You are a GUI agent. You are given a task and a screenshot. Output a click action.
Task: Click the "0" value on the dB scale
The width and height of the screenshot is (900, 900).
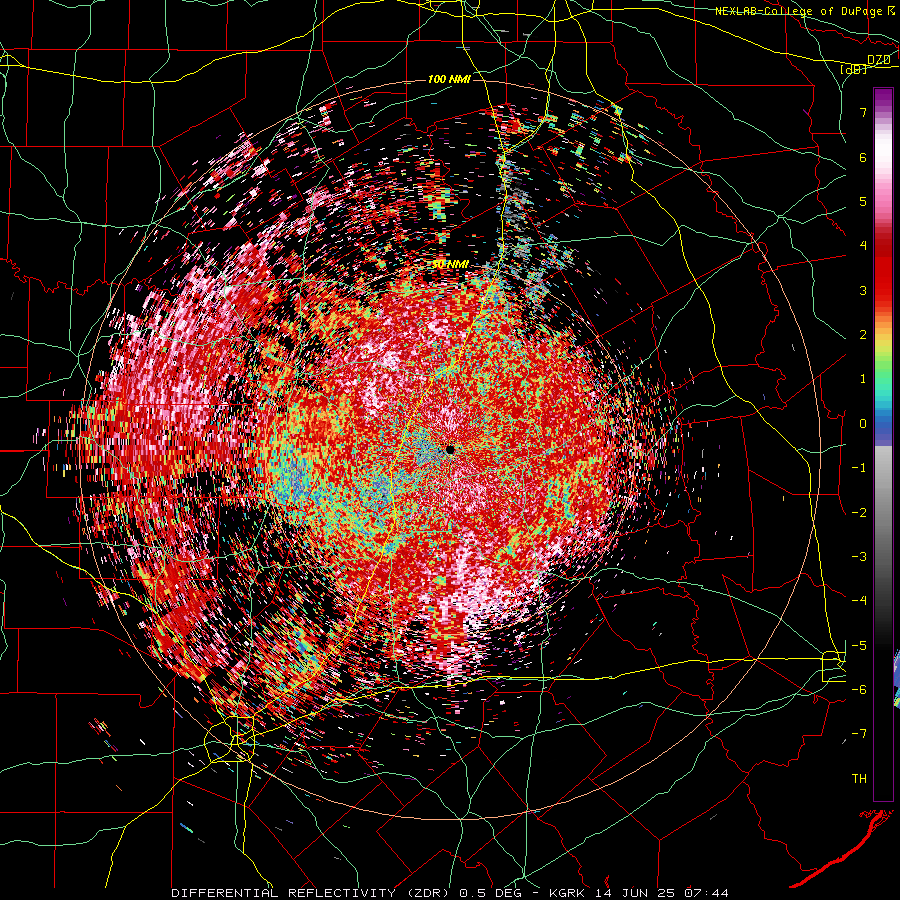pyautogui.click(x=863, y=424)
